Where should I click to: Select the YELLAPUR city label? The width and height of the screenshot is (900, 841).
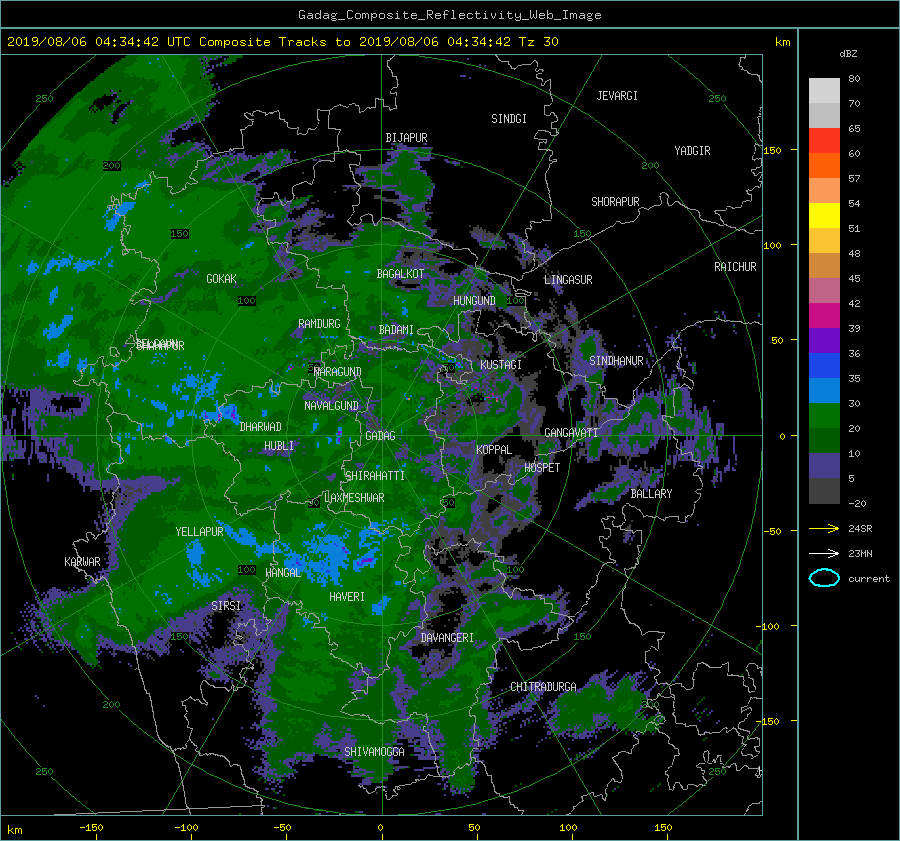pyautogui.click(x=199, y=532)
